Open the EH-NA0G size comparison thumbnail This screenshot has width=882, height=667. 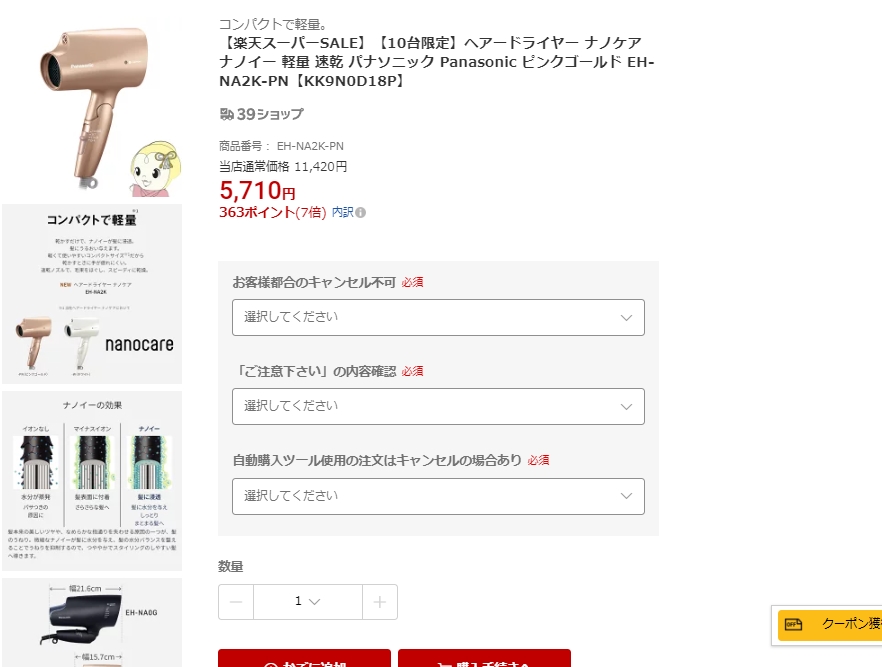click(92, 623)
